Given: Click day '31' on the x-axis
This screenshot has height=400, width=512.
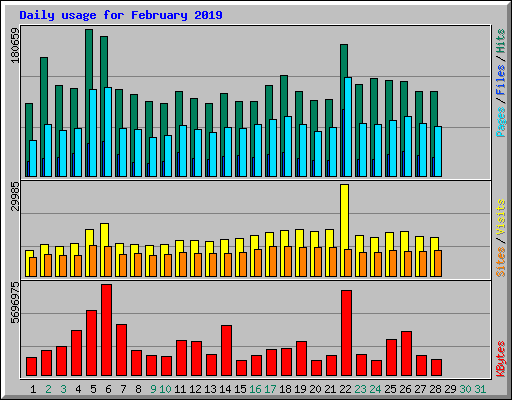Looking at the screenshot, I should pyautogui.click(x=480, y=389).
